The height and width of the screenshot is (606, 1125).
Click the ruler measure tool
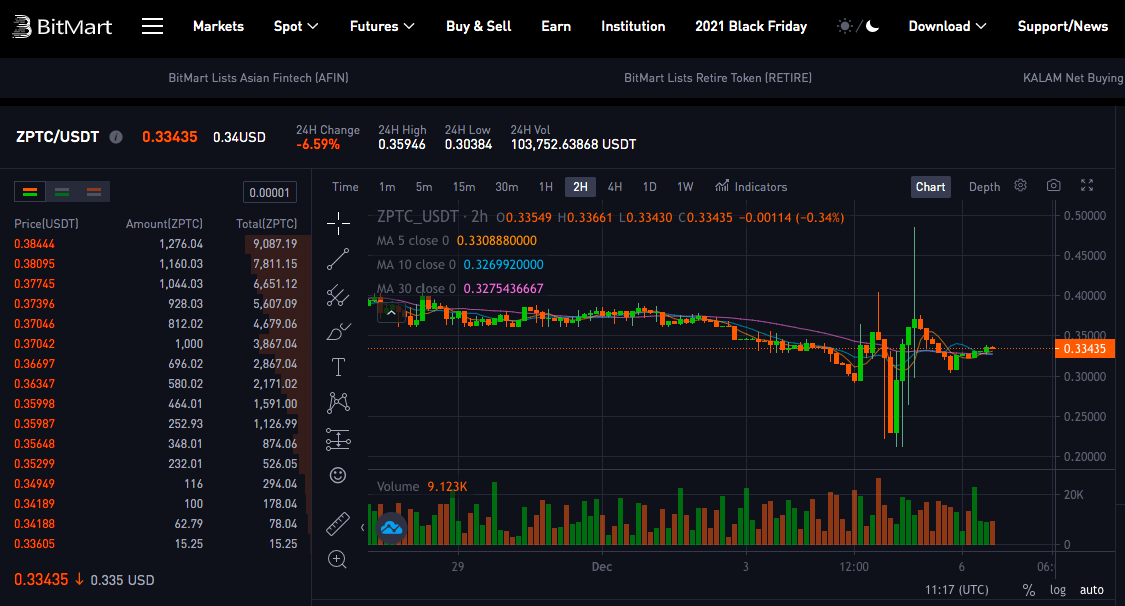[338, 523]
